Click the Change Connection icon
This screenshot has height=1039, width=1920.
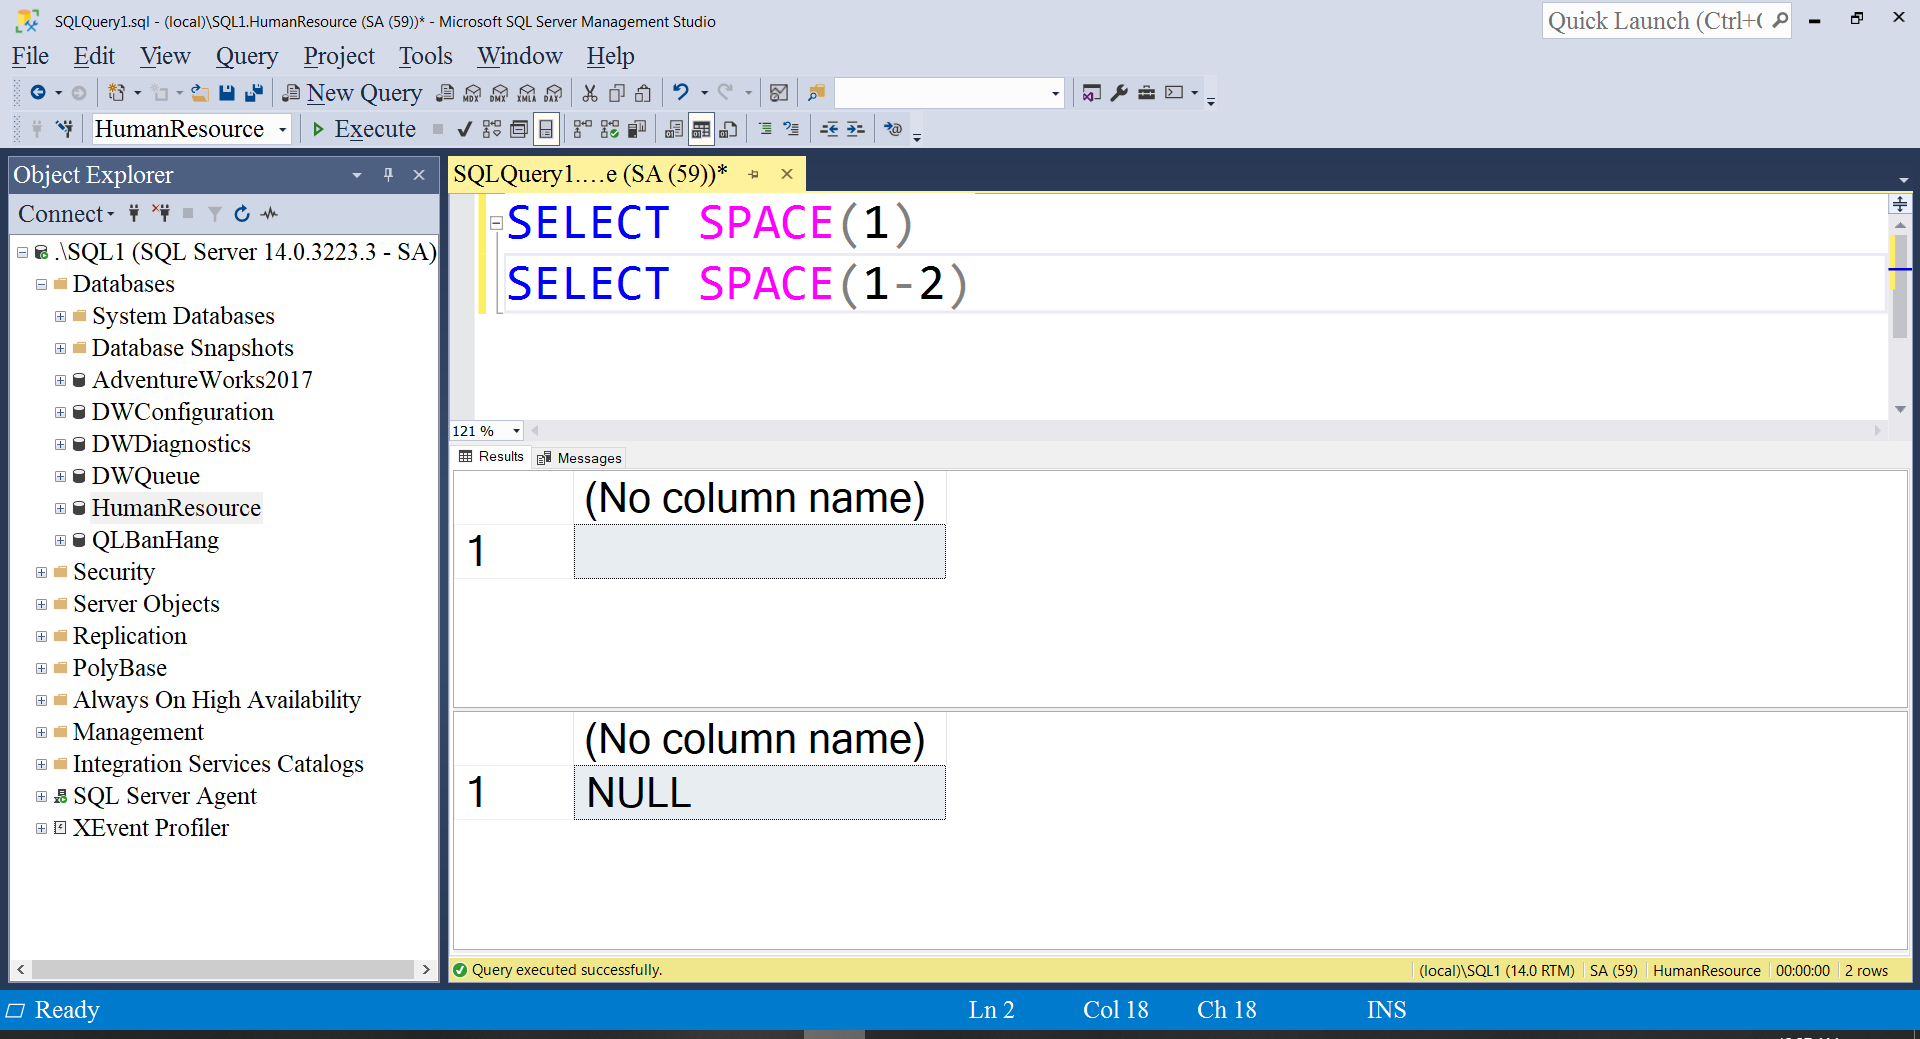64,129
